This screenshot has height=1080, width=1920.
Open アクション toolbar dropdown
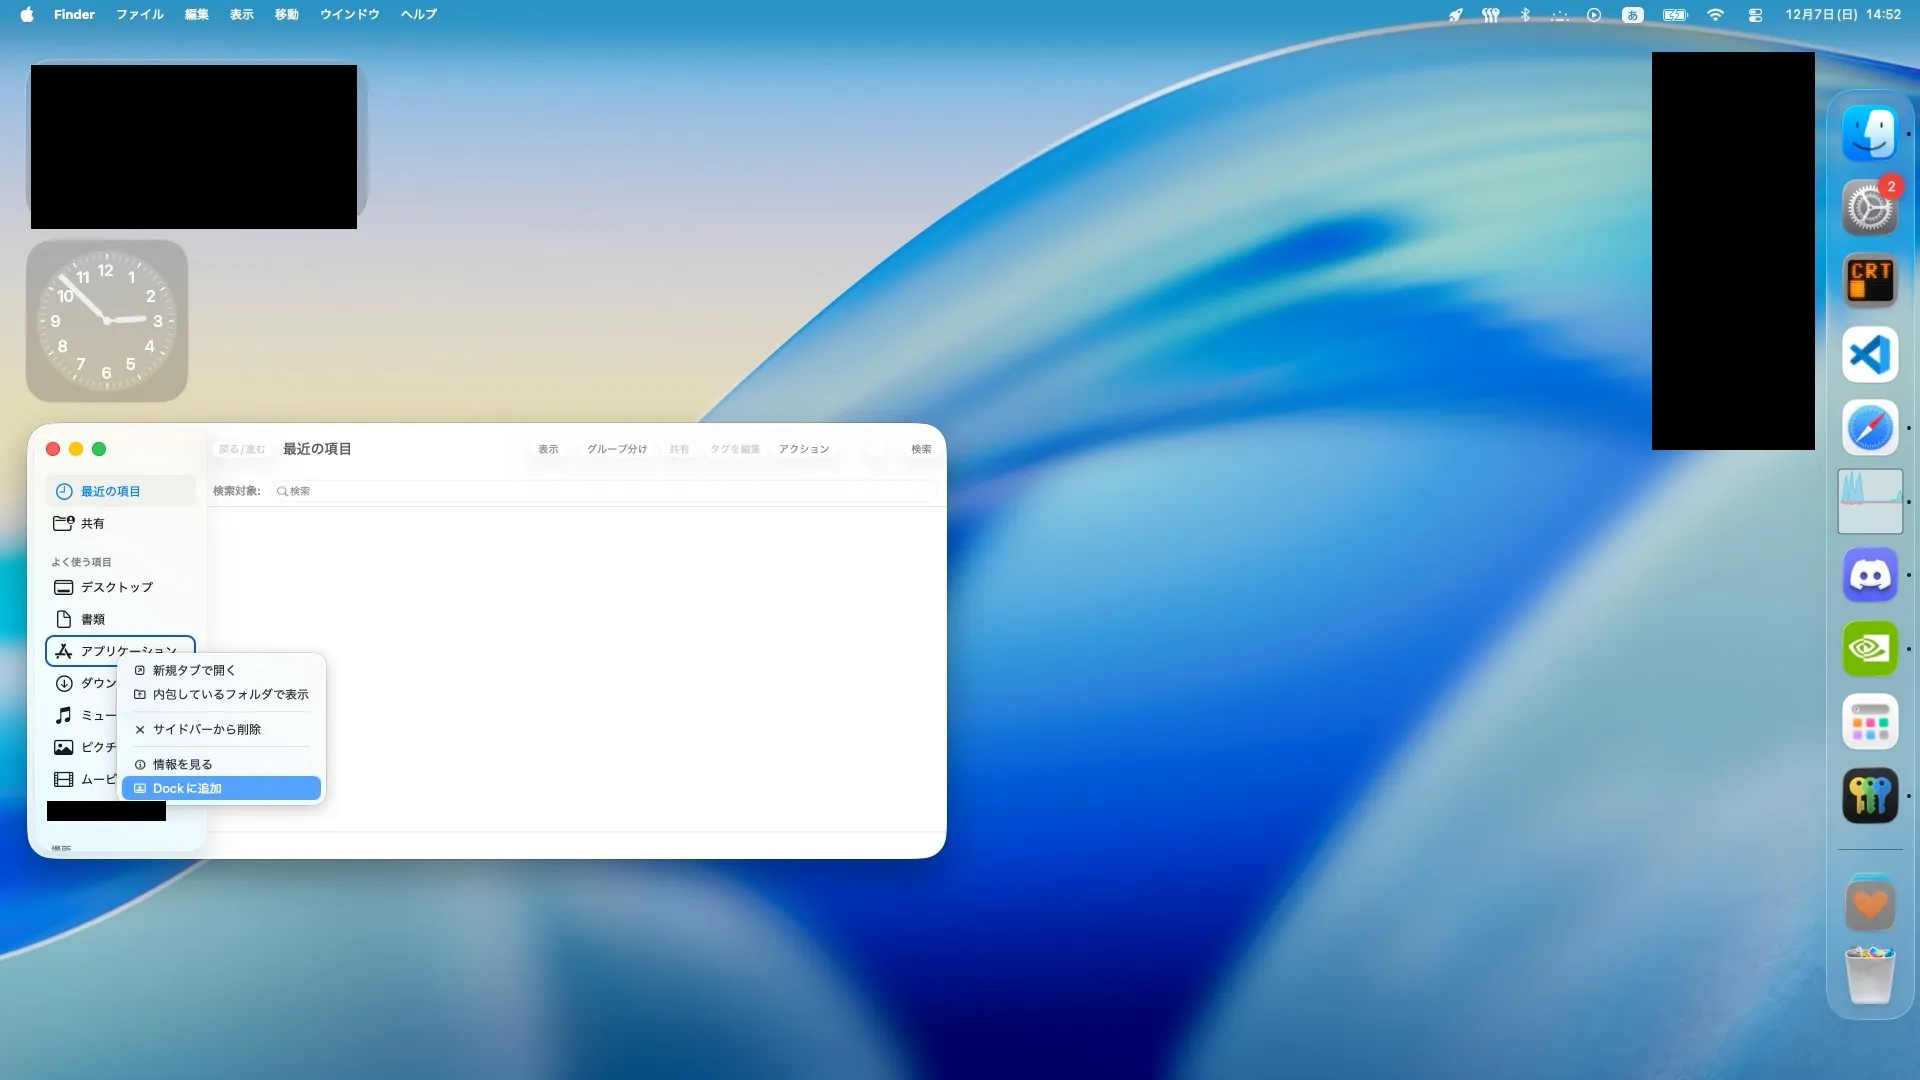pos(804,449)
